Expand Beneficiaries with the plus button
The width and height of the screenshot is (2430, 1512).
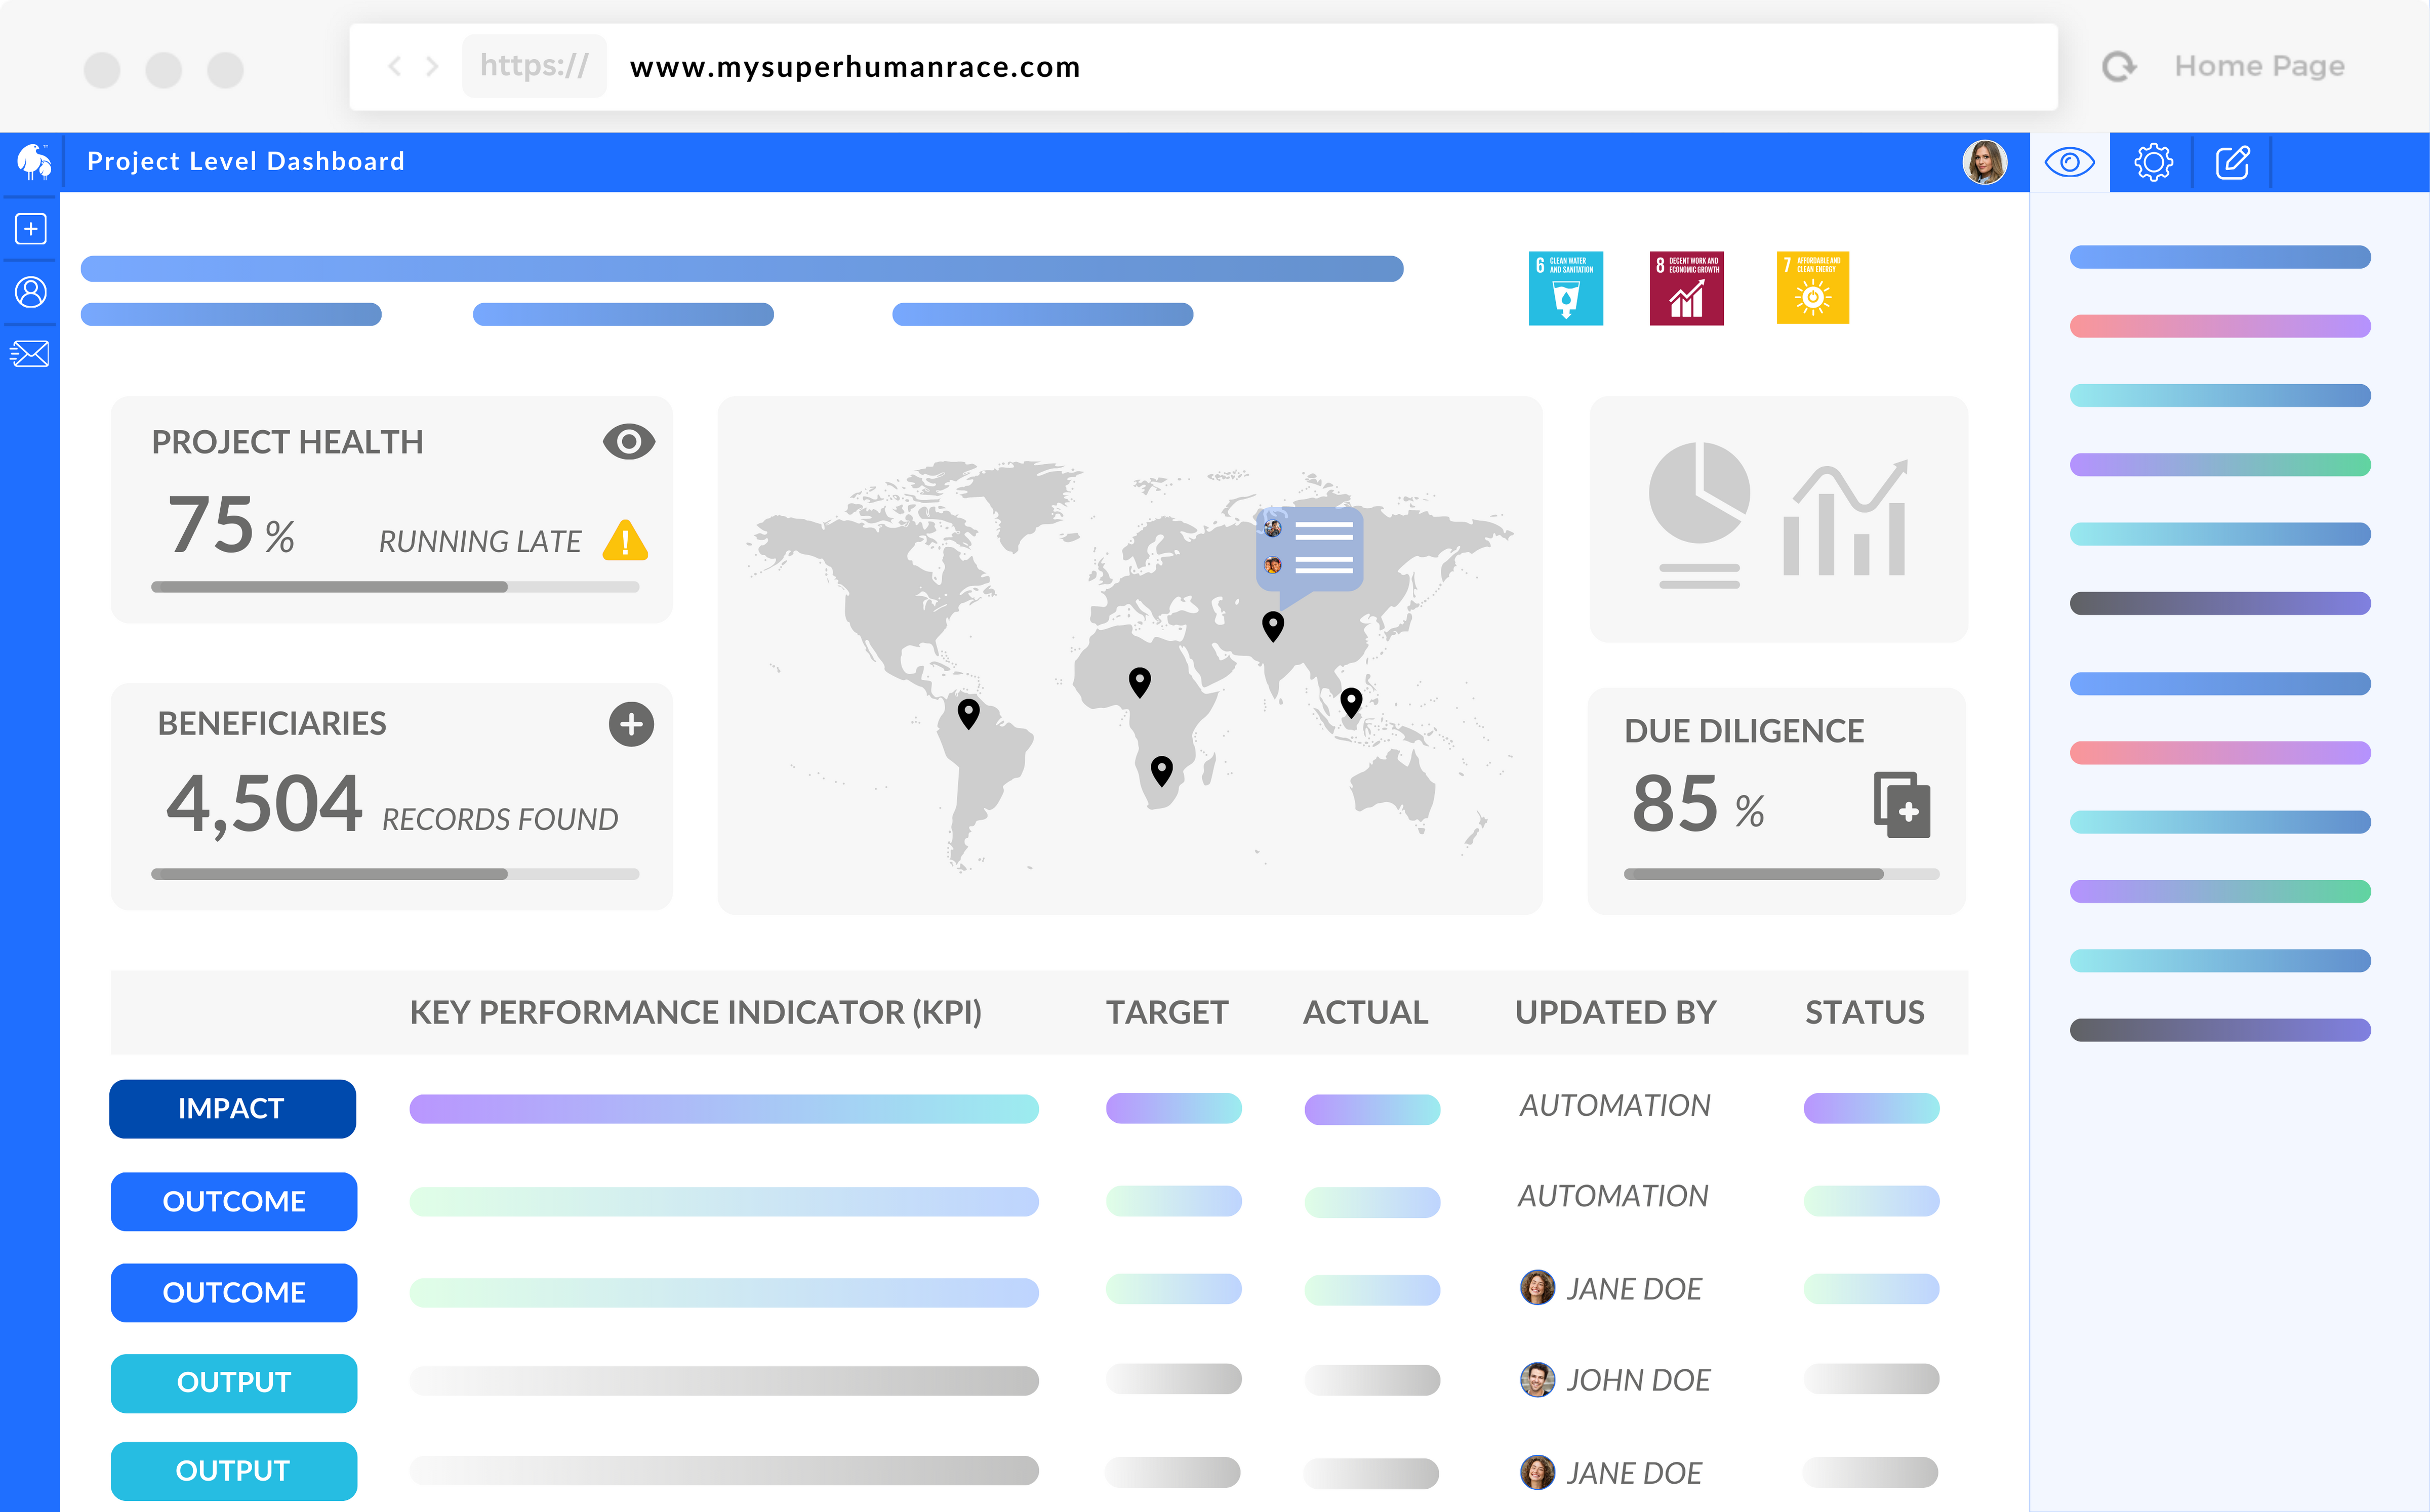(x=631, y=724)
